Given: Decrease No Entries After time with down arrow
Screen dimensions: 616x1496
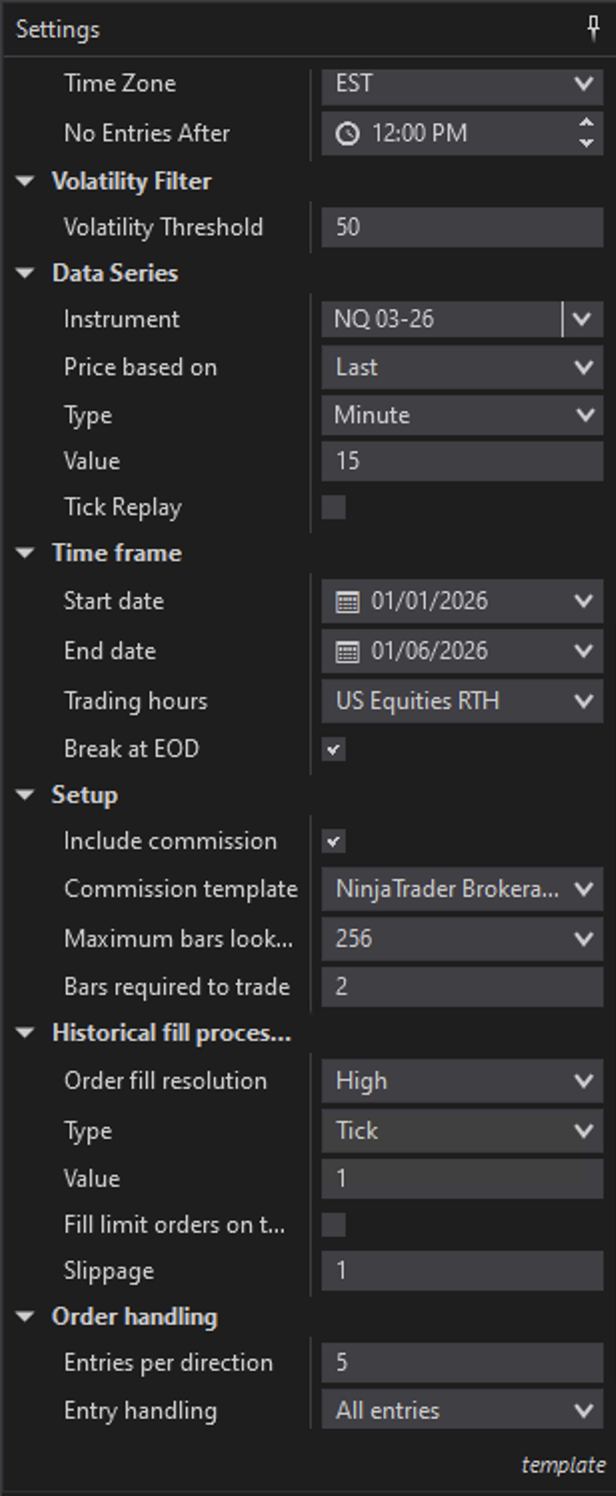Looking at the screenshot, I should pos(586,142).
